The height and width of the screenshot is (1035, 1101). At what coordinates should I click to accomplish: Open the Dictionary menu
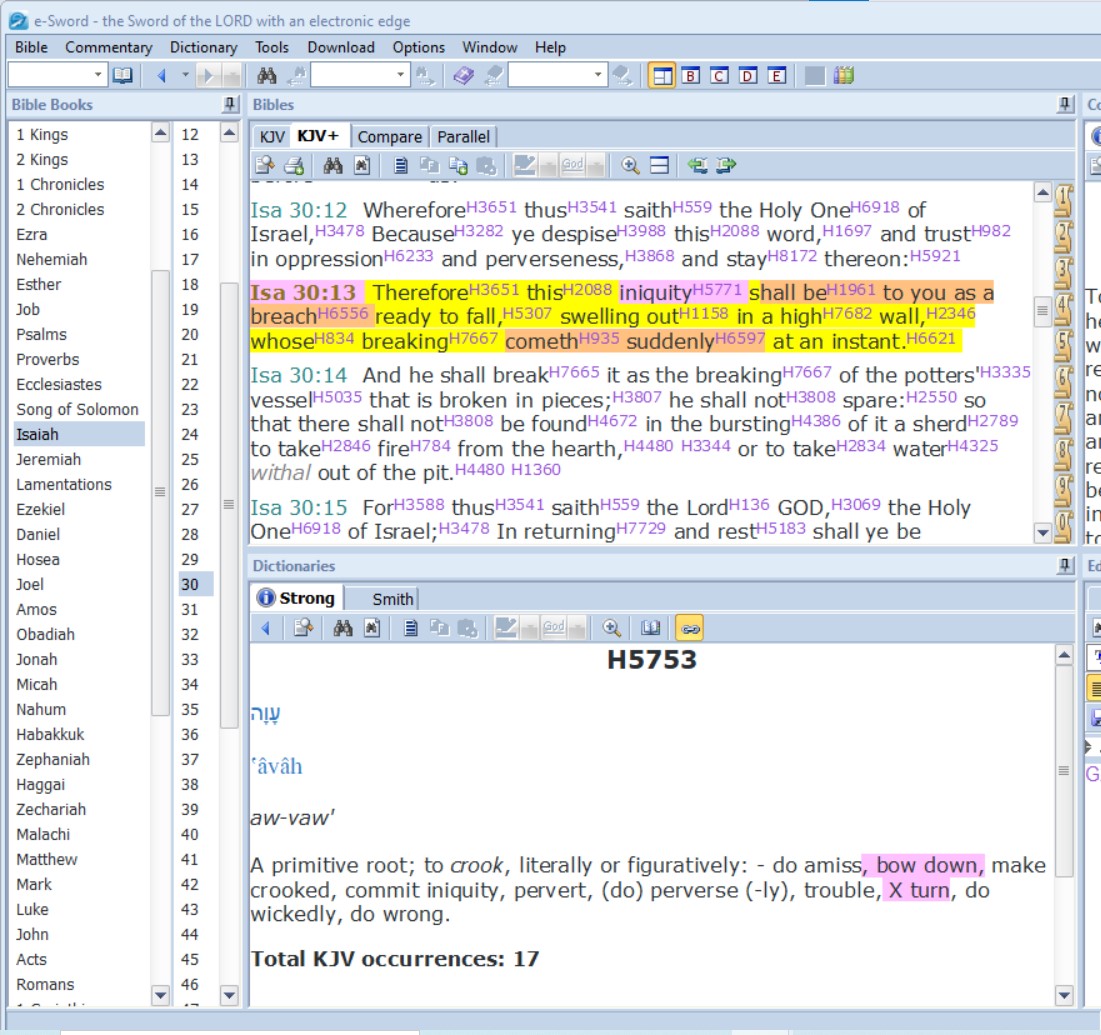pyautogui.click(x=204, y=47)
